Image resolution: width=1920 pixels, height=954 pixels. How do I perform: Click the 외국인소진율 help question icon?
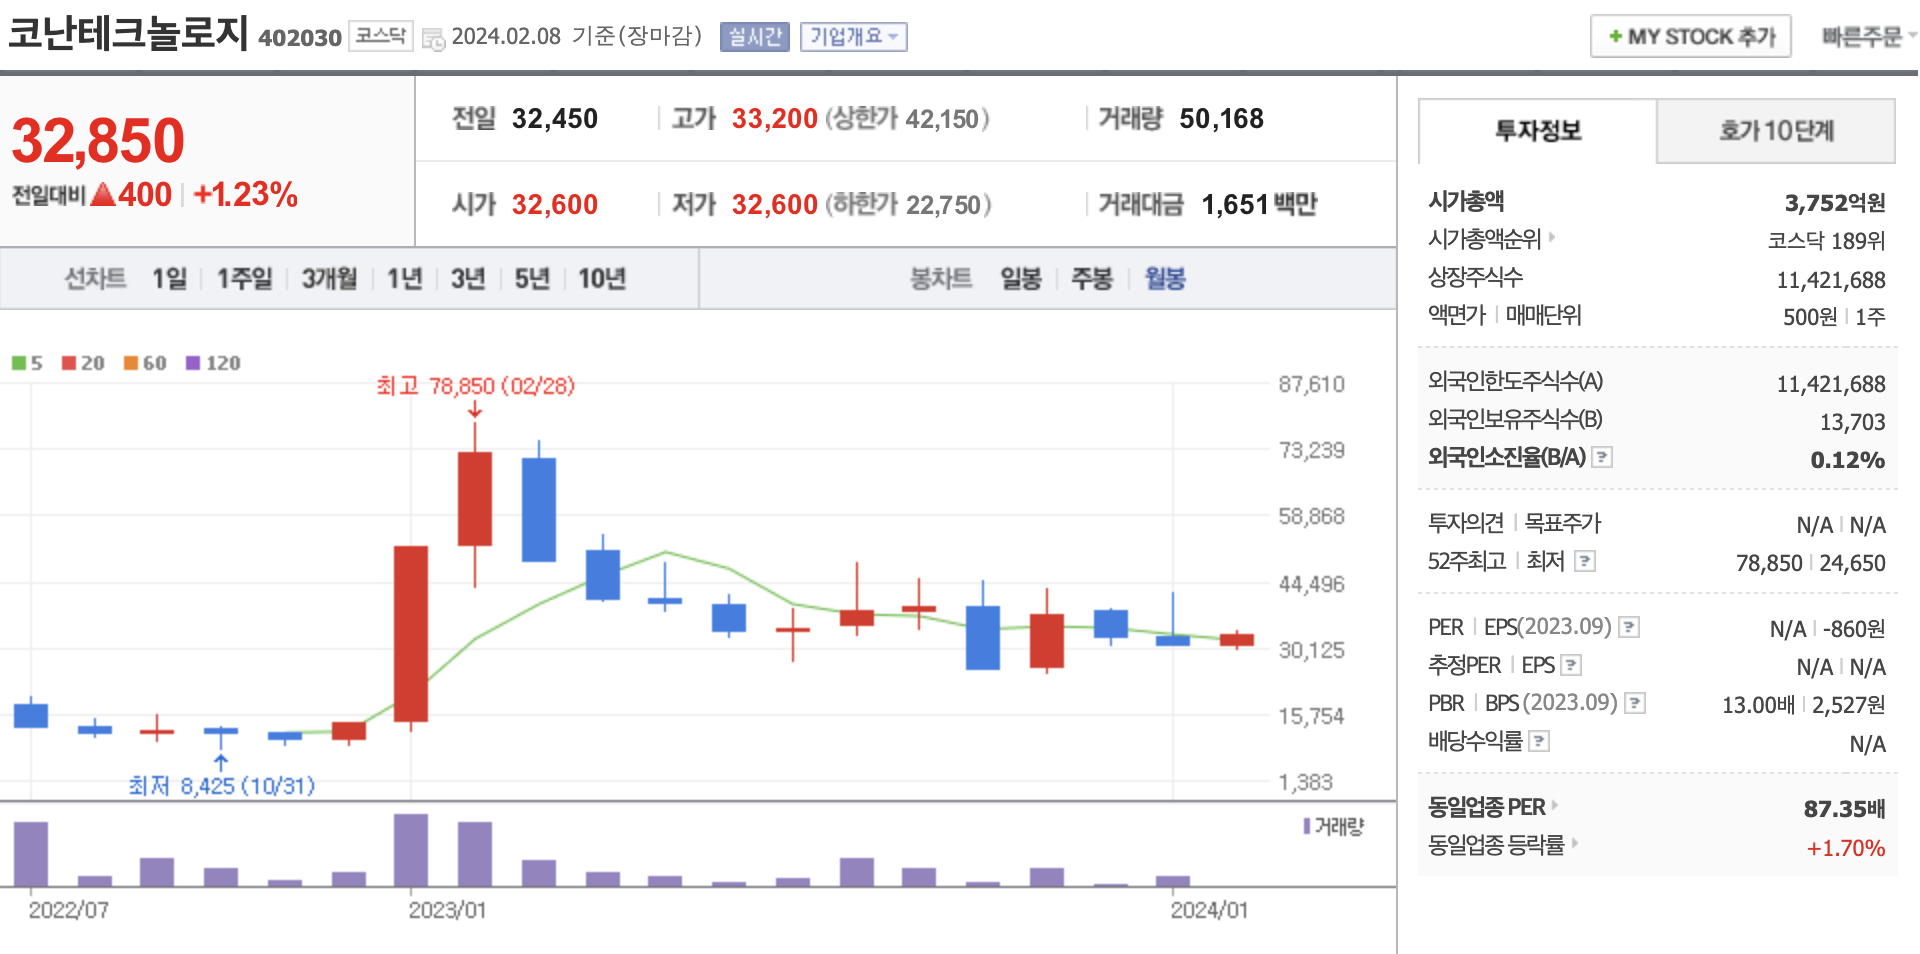click(1602, 457)
